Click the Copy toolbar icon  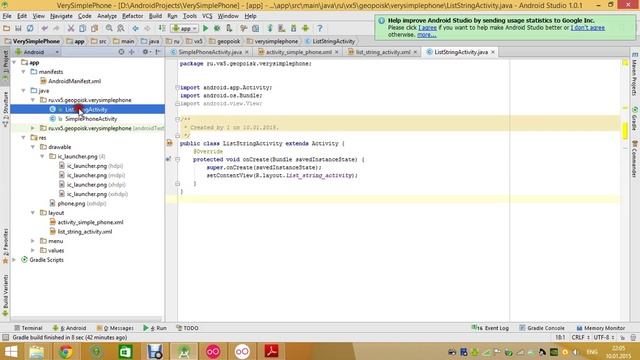click(x=82, y=29)
